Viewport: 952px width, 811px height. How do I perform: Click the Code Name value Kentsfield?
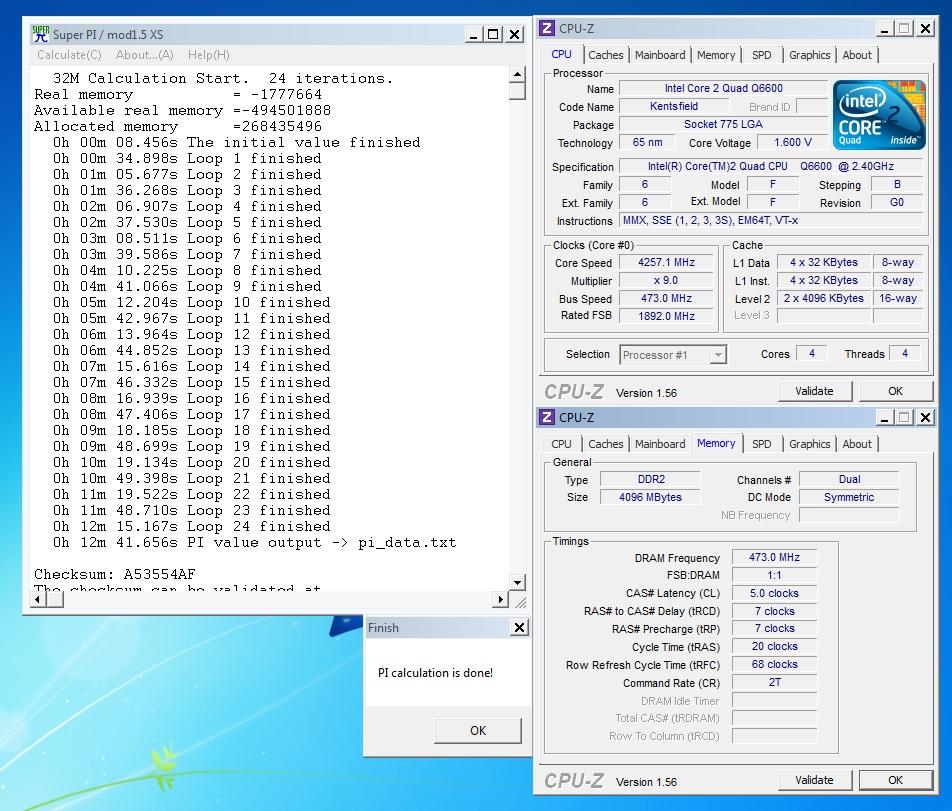point(673,107)
